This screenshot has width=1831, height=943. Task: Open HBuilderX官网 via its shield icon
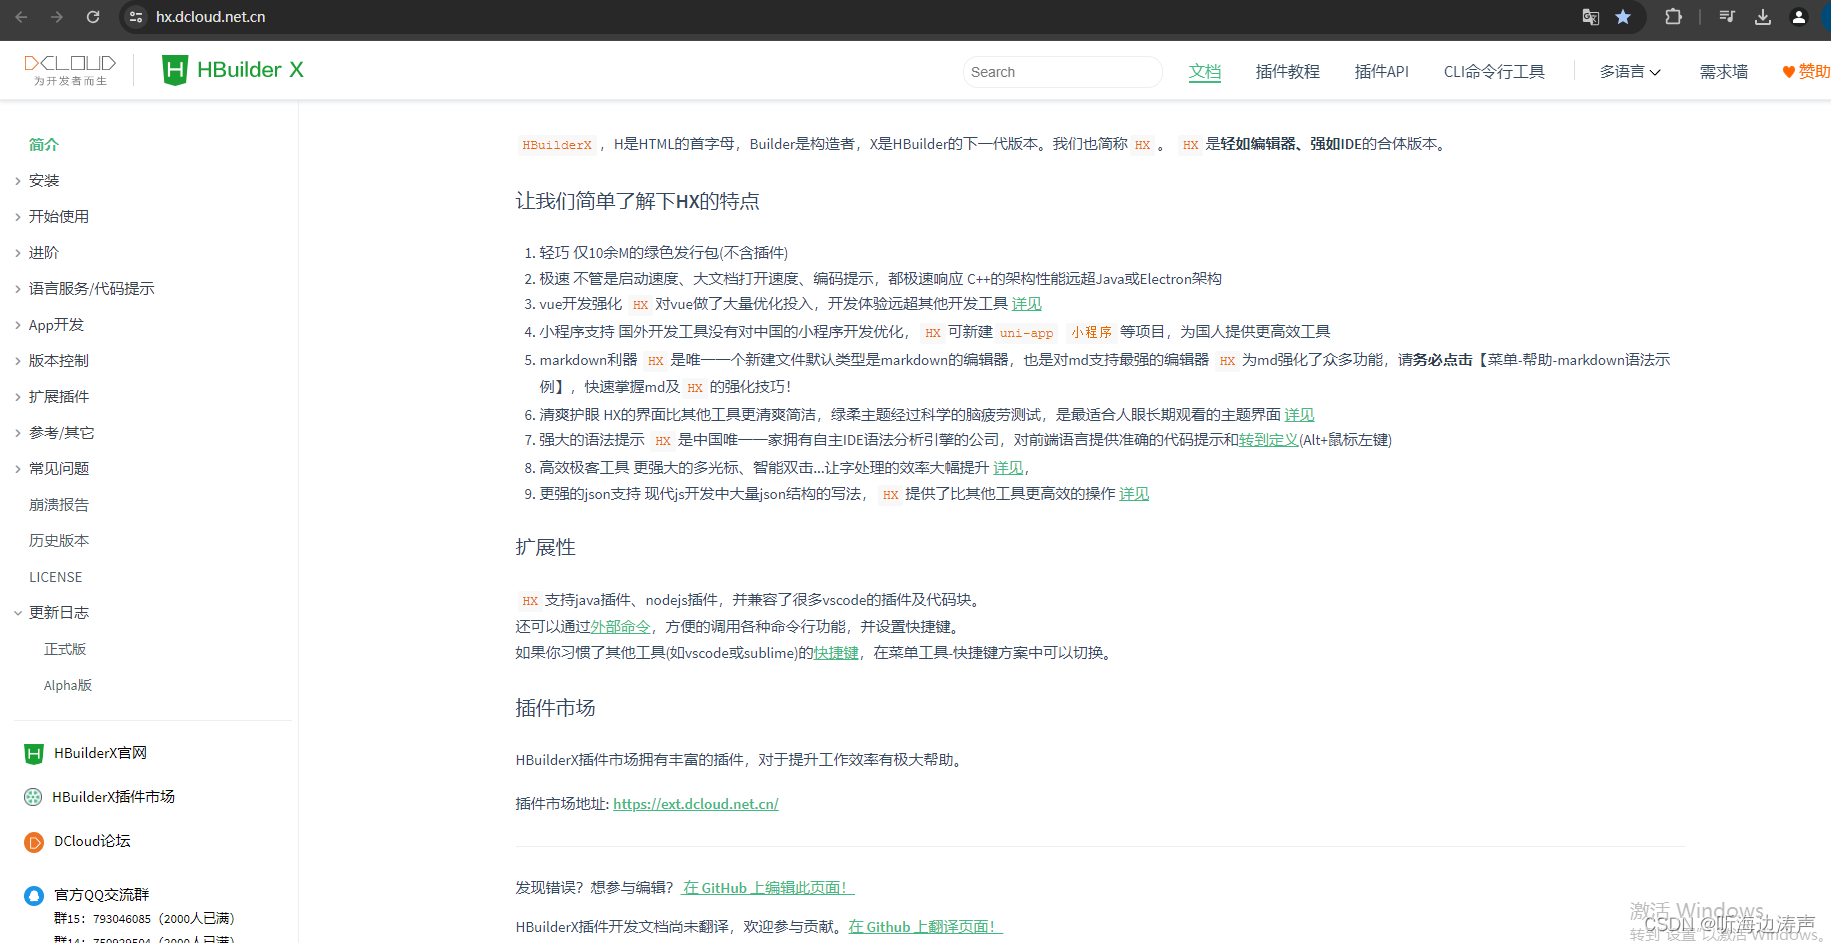tap(33, 753)
